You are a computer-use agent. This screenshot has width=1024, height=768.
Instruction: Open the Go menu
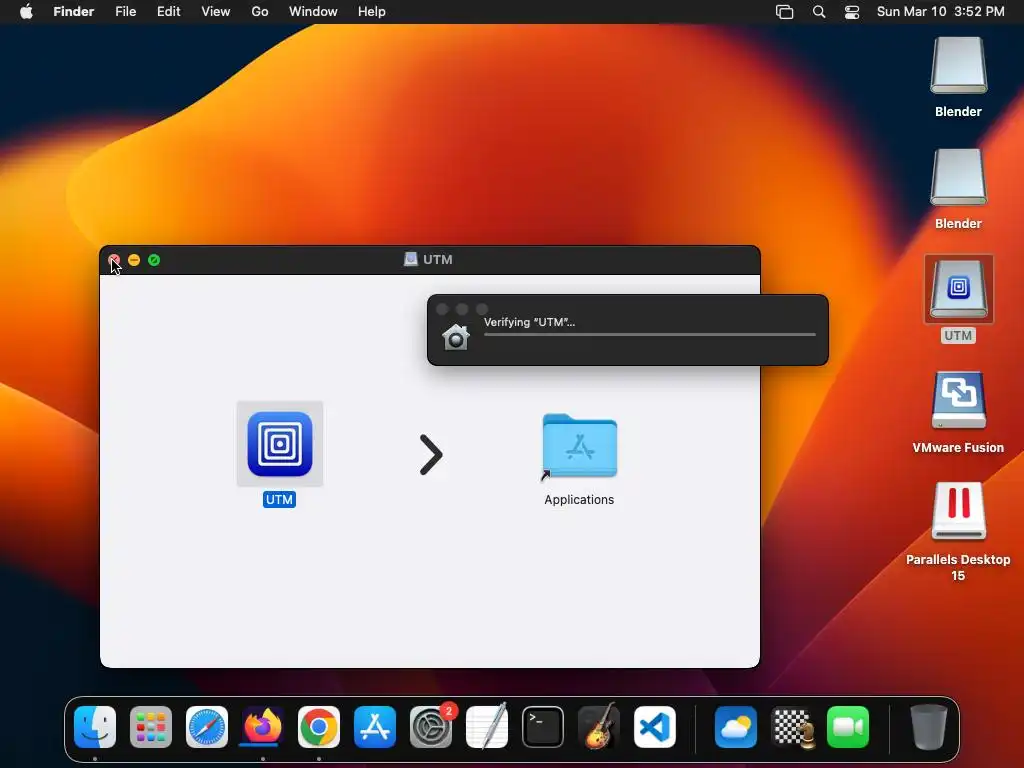click(x=260, y=12)
